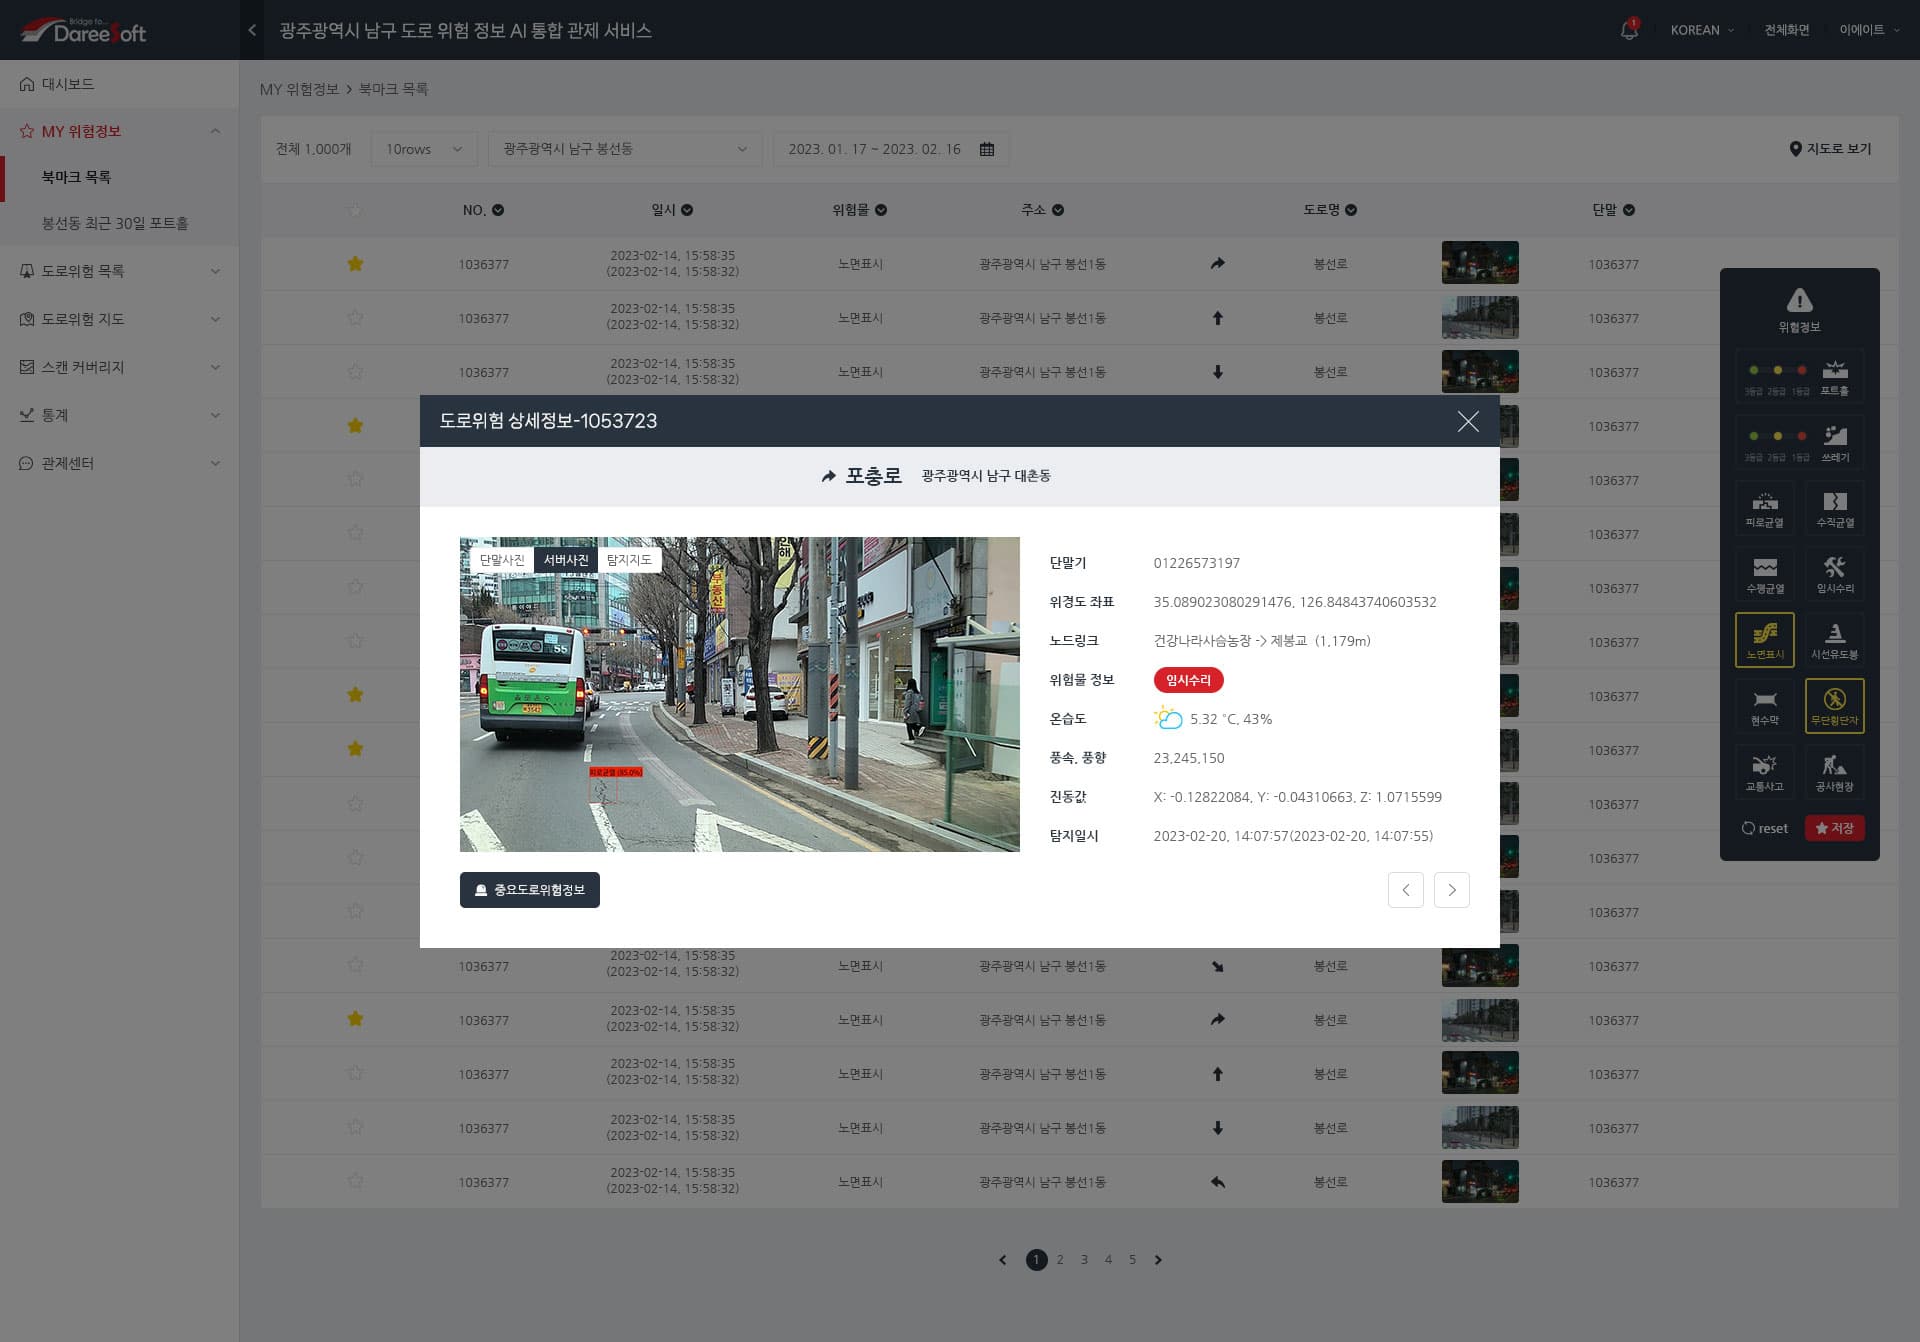Switch to the 단말사진 tab
The image size is (1920, 1342).
[502, 560]
